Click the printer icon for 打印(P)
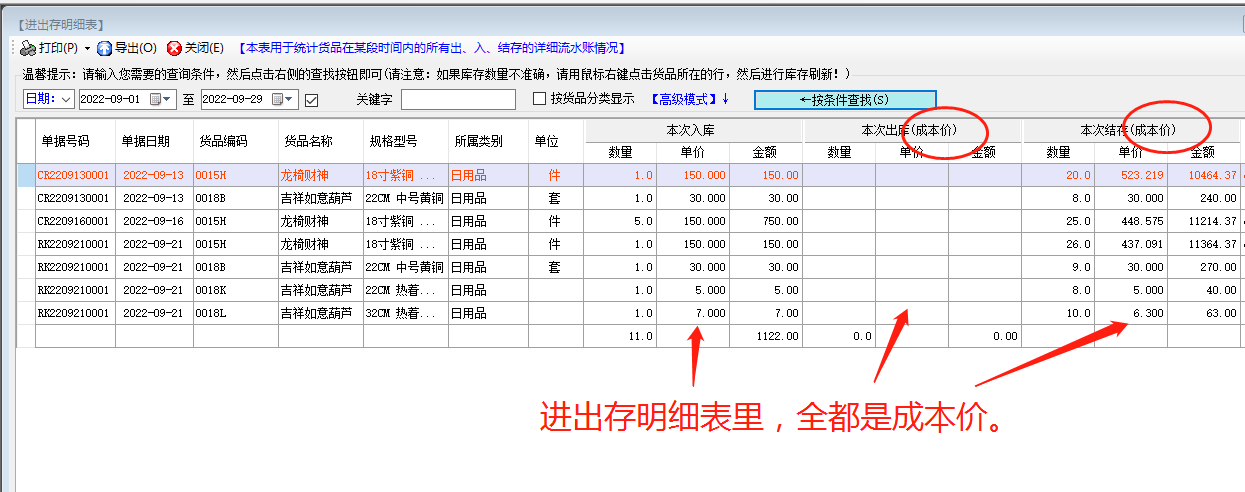The height and width of the screenshot is (492, 1245). pos(27,48)
